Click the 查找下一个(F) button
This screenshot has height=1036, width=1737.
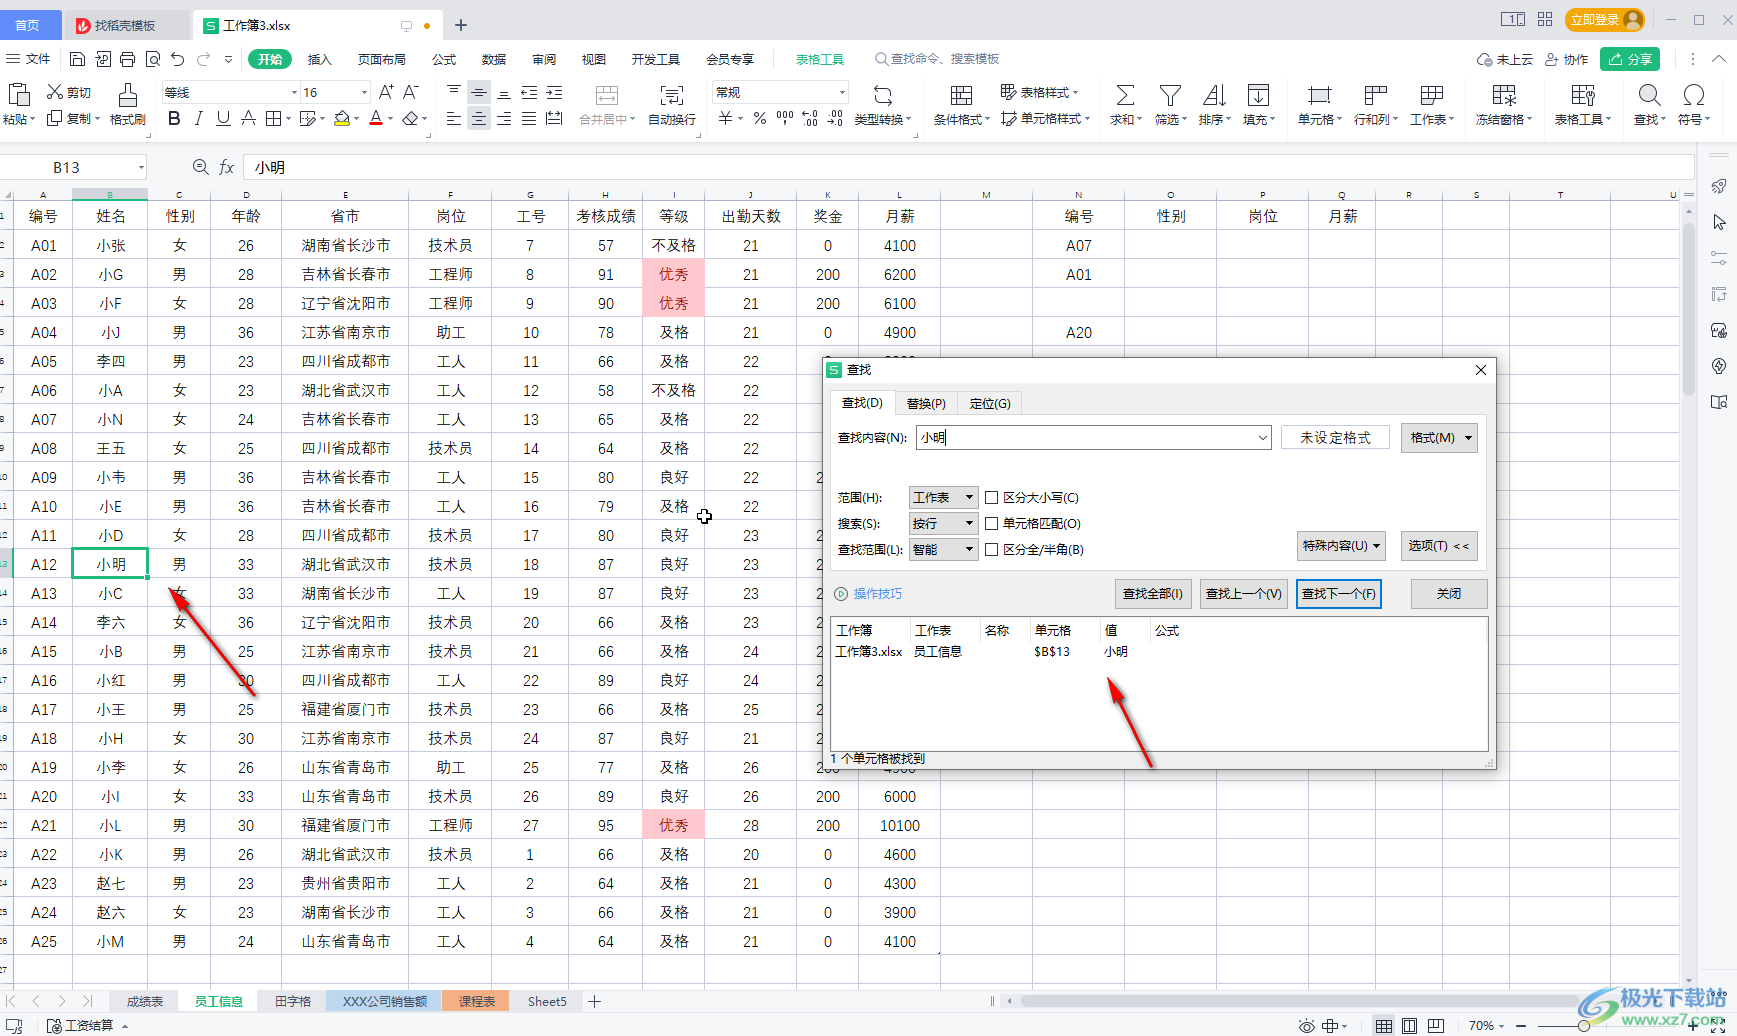(x=1338, y=593)
